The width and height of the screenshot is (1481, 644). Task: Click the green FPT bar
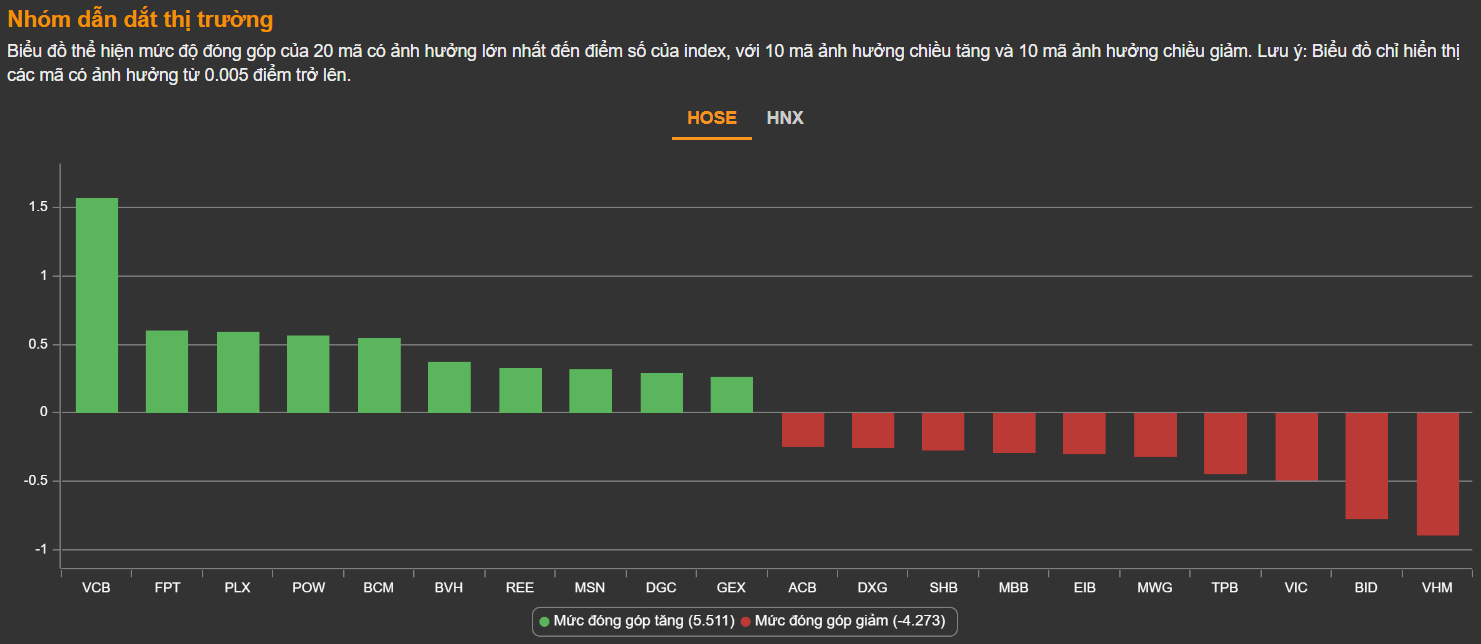pyautogui.click(x=167, y=371)
